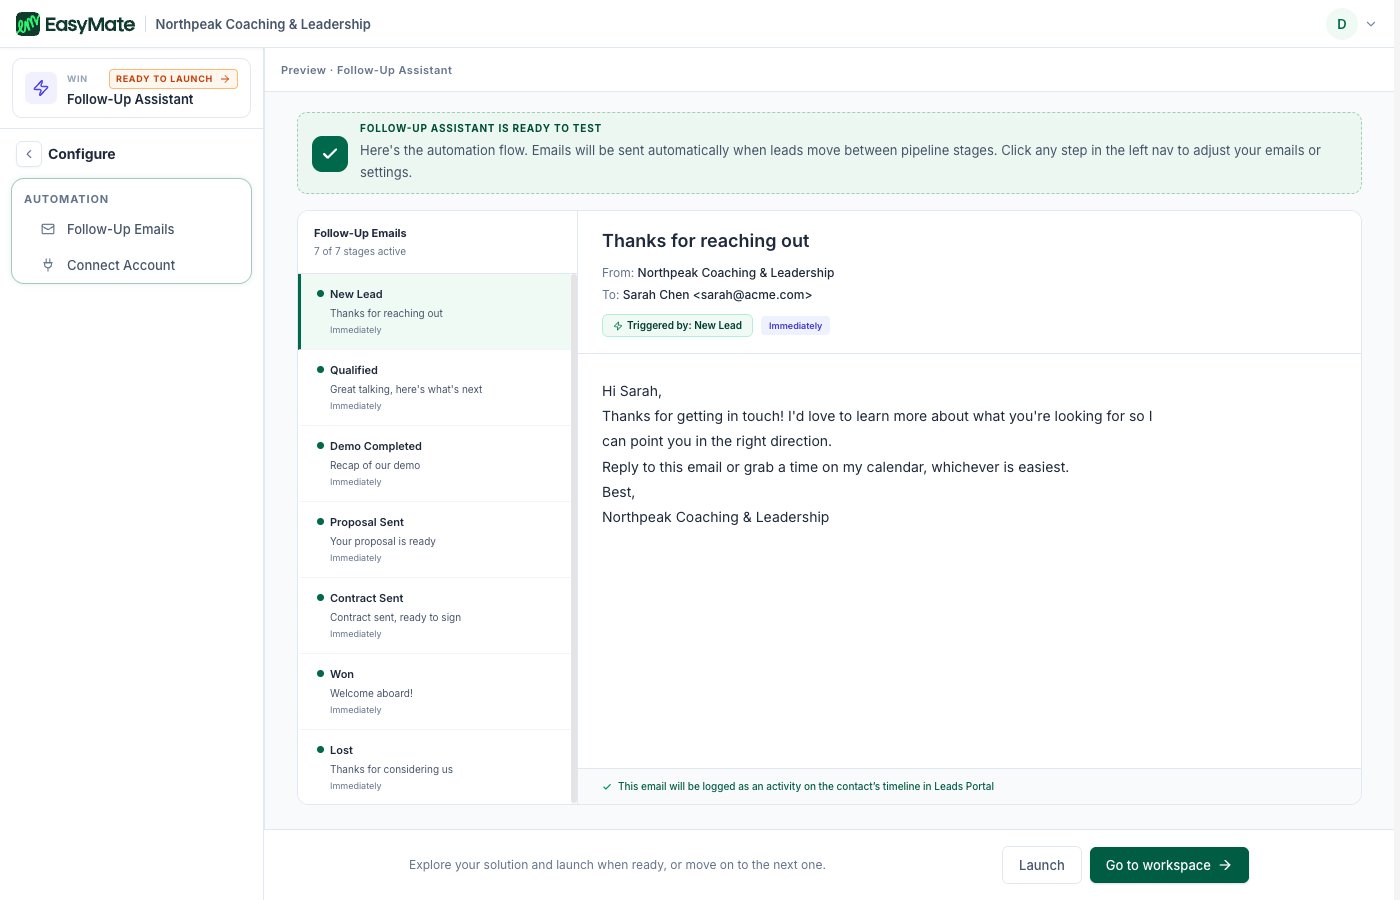Viewport: 1400px width, 900px height.
Task: Click the Northpeak Coaching & Leadership header name
Action: pos(263,24)
